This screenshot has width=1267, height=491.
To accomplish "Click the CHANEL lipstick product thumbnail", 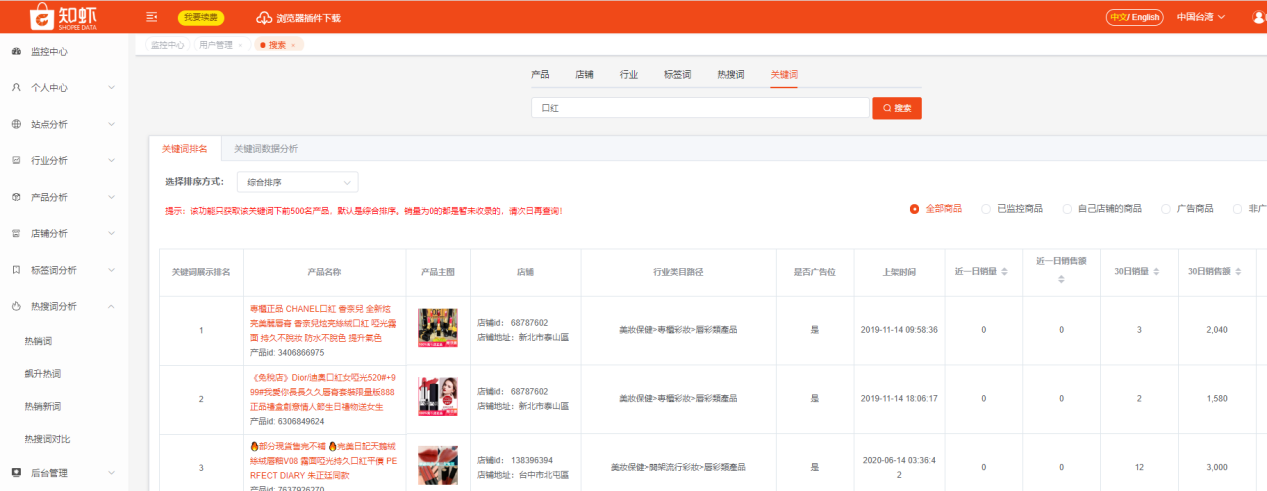I will click(x=438, y=328).
